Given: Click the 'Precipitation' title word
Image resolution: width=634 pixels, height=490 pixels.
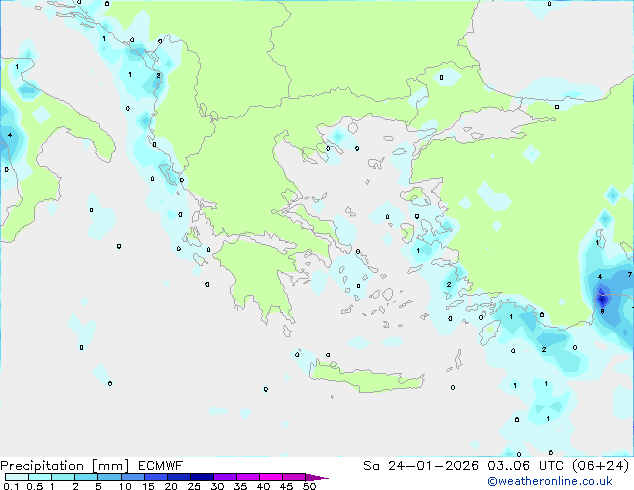Looking at the screenshot, I should (42, 466).
